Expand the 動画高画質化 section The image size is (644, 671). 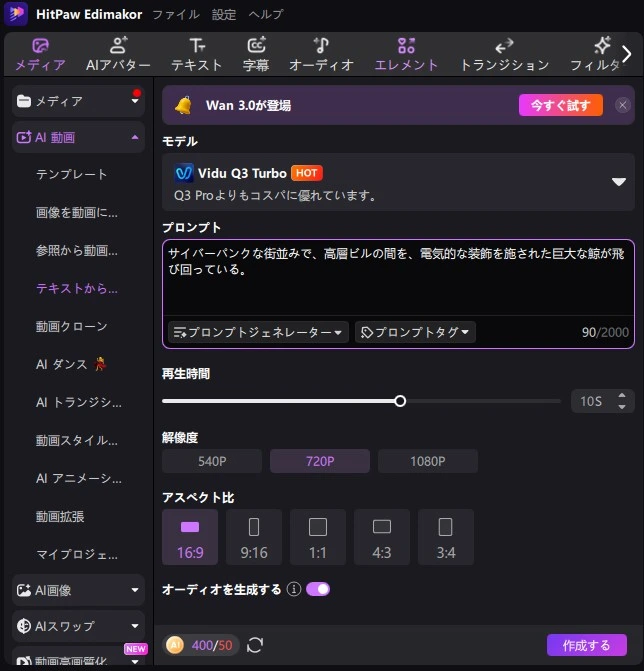(x=135, y=662)
